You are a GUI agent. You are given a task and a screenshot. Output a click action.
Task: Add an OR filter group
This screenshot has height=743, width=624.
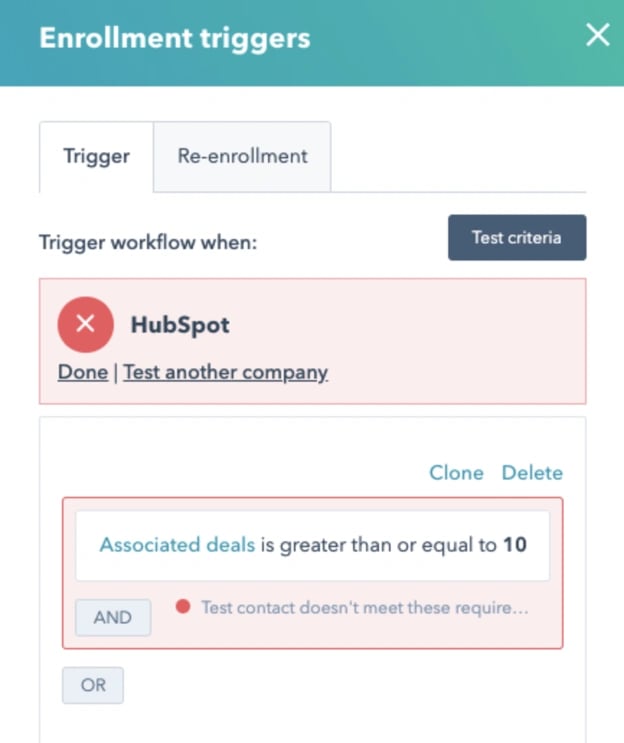coord(93,685)
